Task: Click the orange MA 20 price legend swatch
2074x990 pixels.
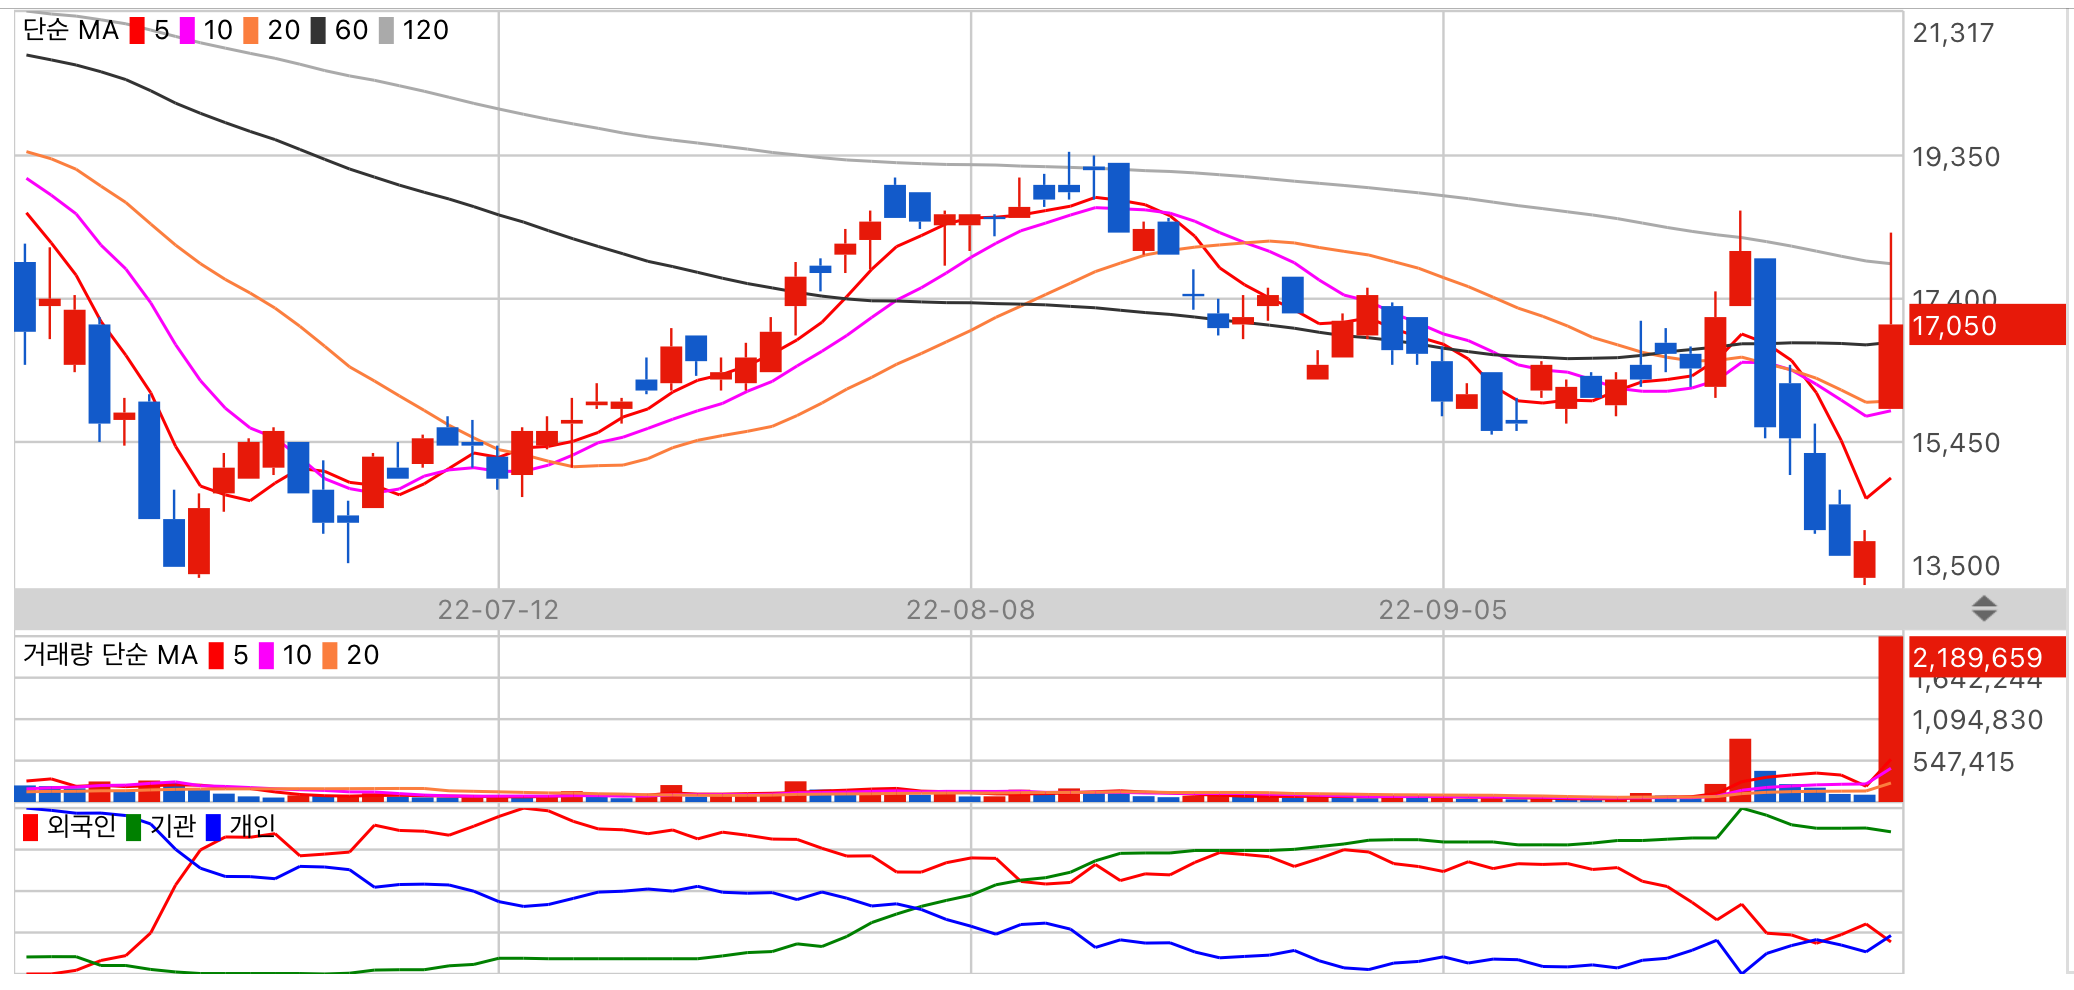Action: [x=251, y=31]
